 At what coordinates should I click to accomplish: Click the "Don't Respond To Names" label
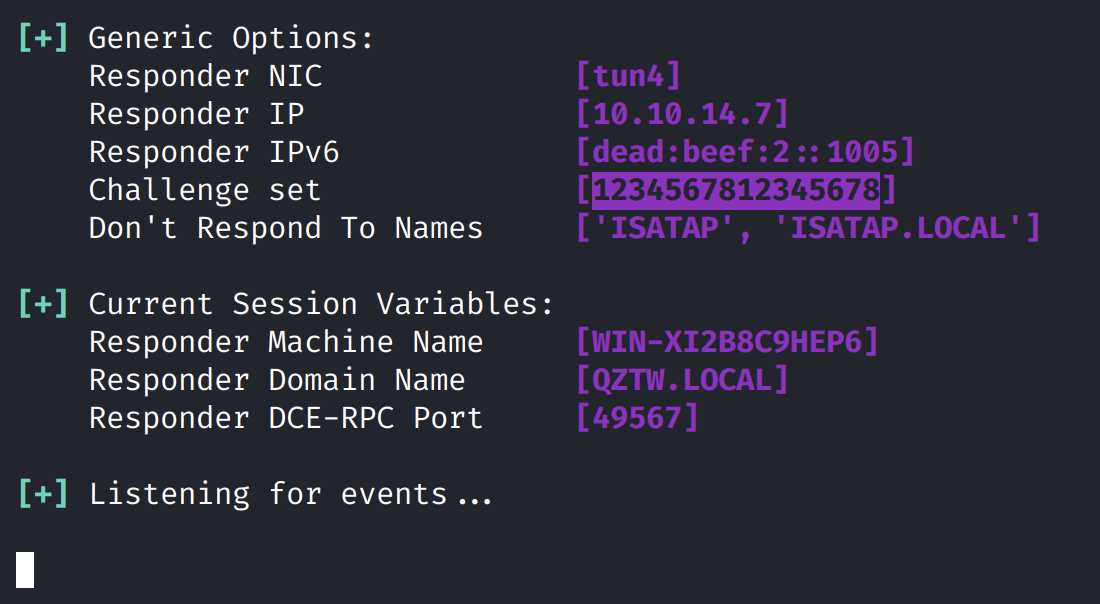pos(286,228)
